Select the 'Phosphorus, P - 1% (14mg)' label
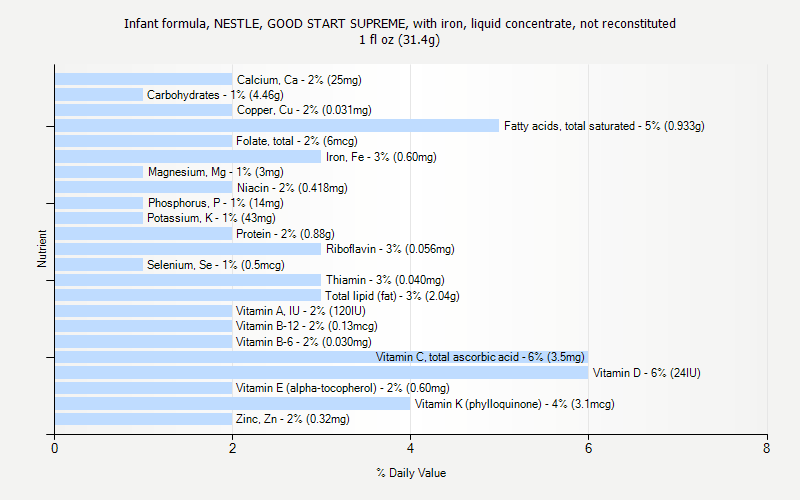The image size is (800, 500). tap(216, 203)
